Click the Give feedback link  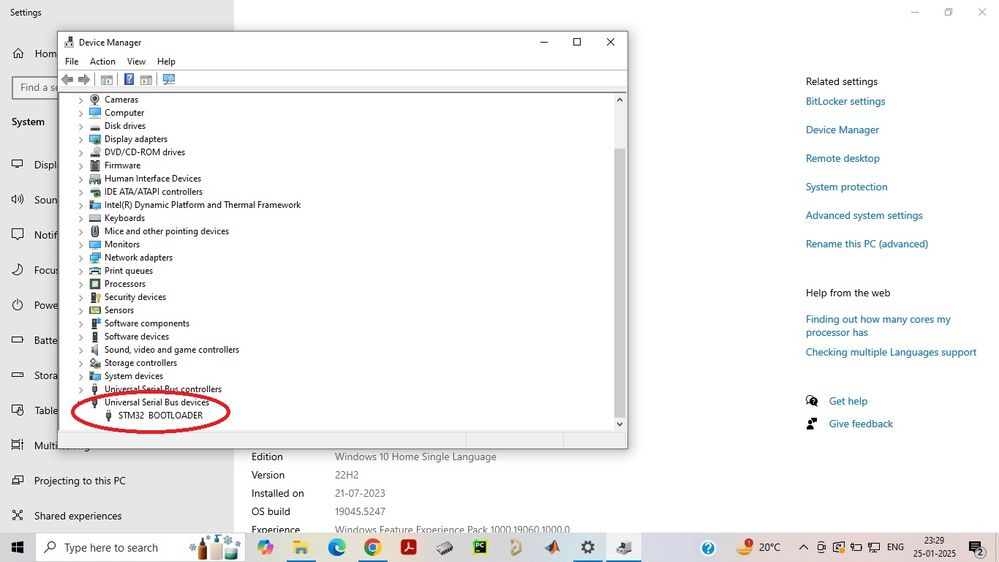pos(860,424)
